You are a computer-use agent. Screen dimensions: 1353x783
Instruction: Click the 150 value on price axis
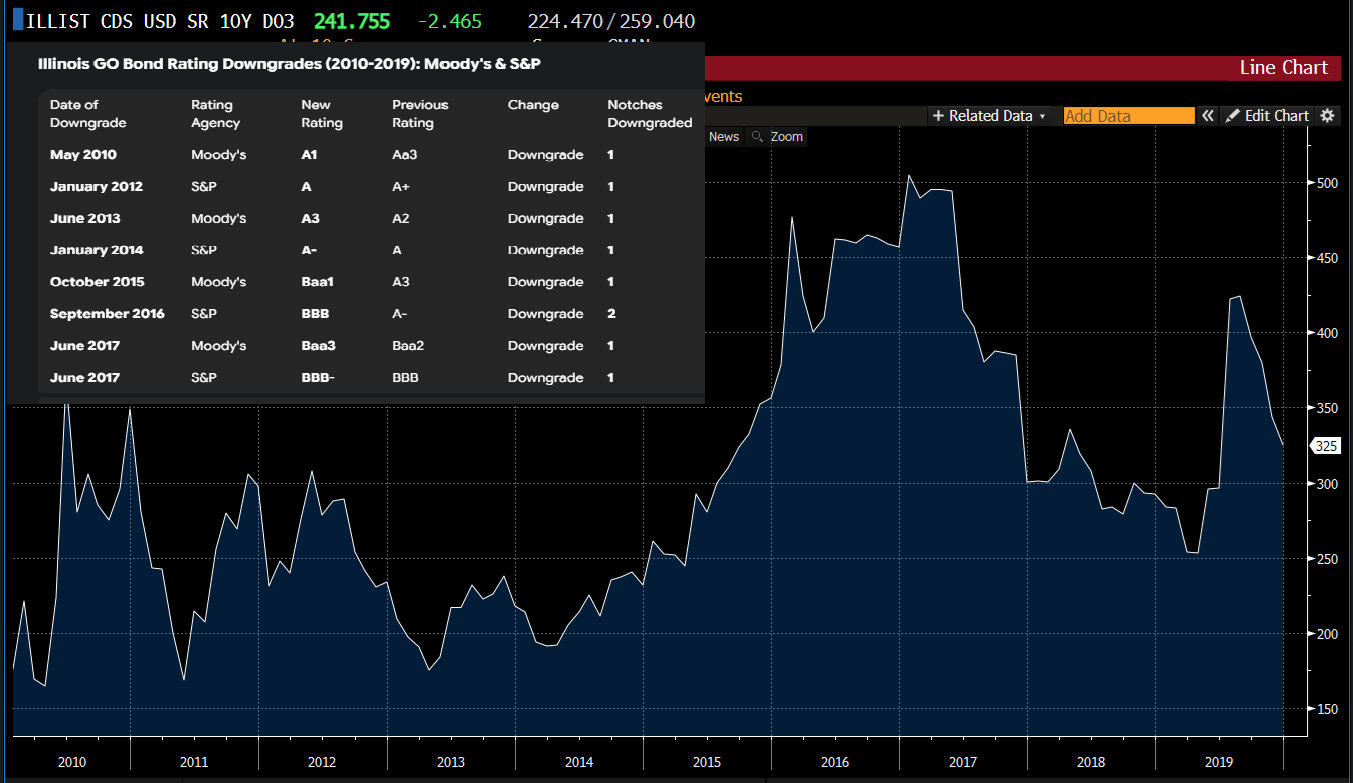(1326, 709)
